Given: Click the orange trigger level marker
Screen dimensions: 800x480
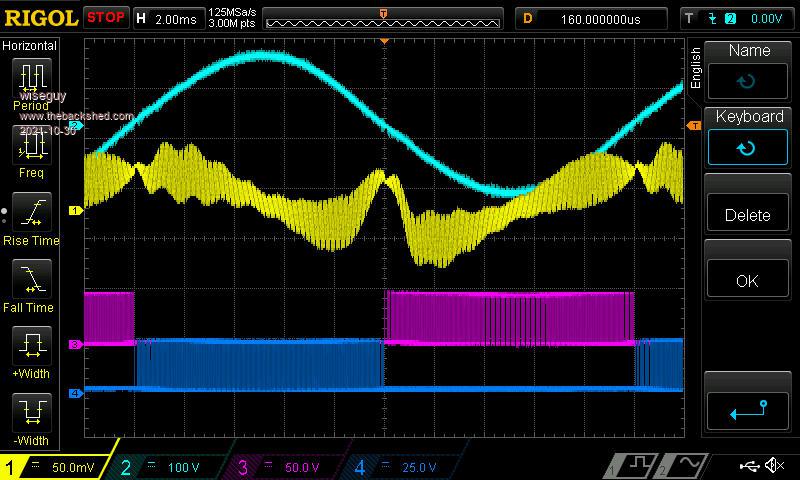Looking at the screenshot, I should click(x=693, y=125).
